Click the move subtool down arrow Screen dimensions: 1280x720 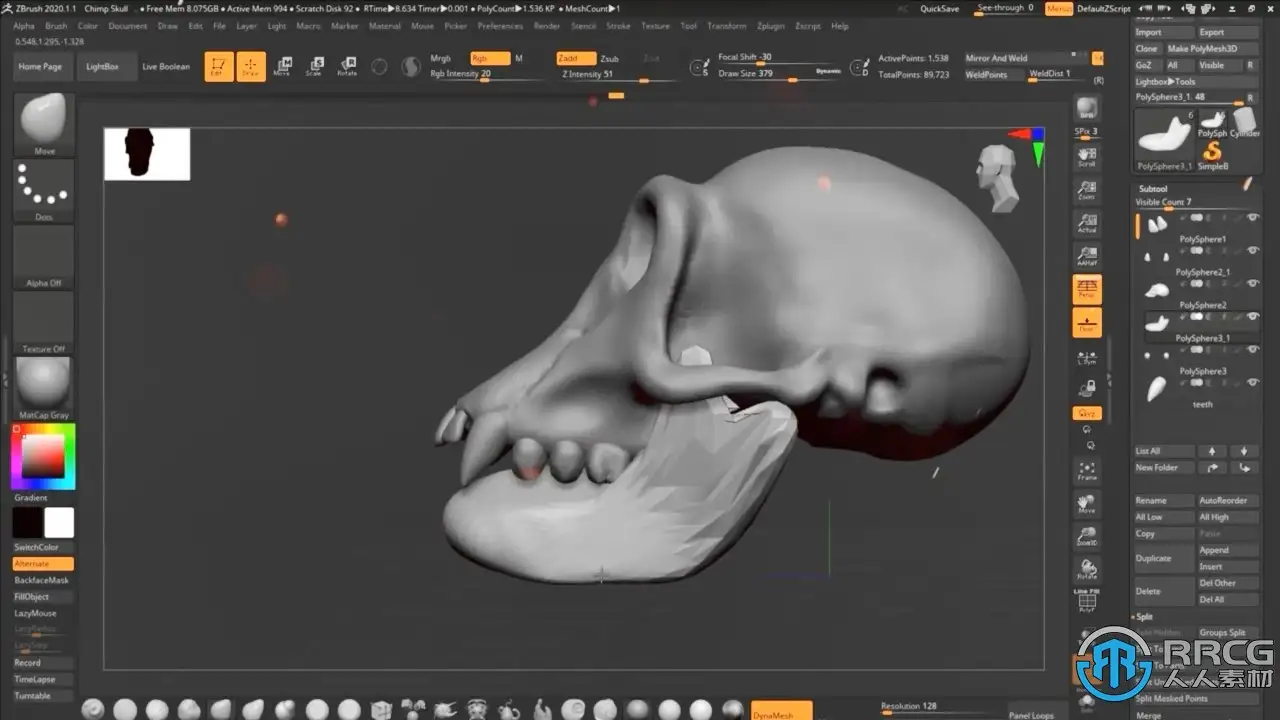point(1244,451)
